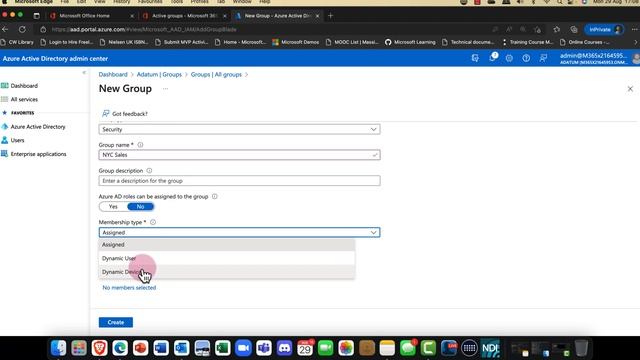
Task: Switch to Microsoft Office Home tab
Action: point(92,16)
